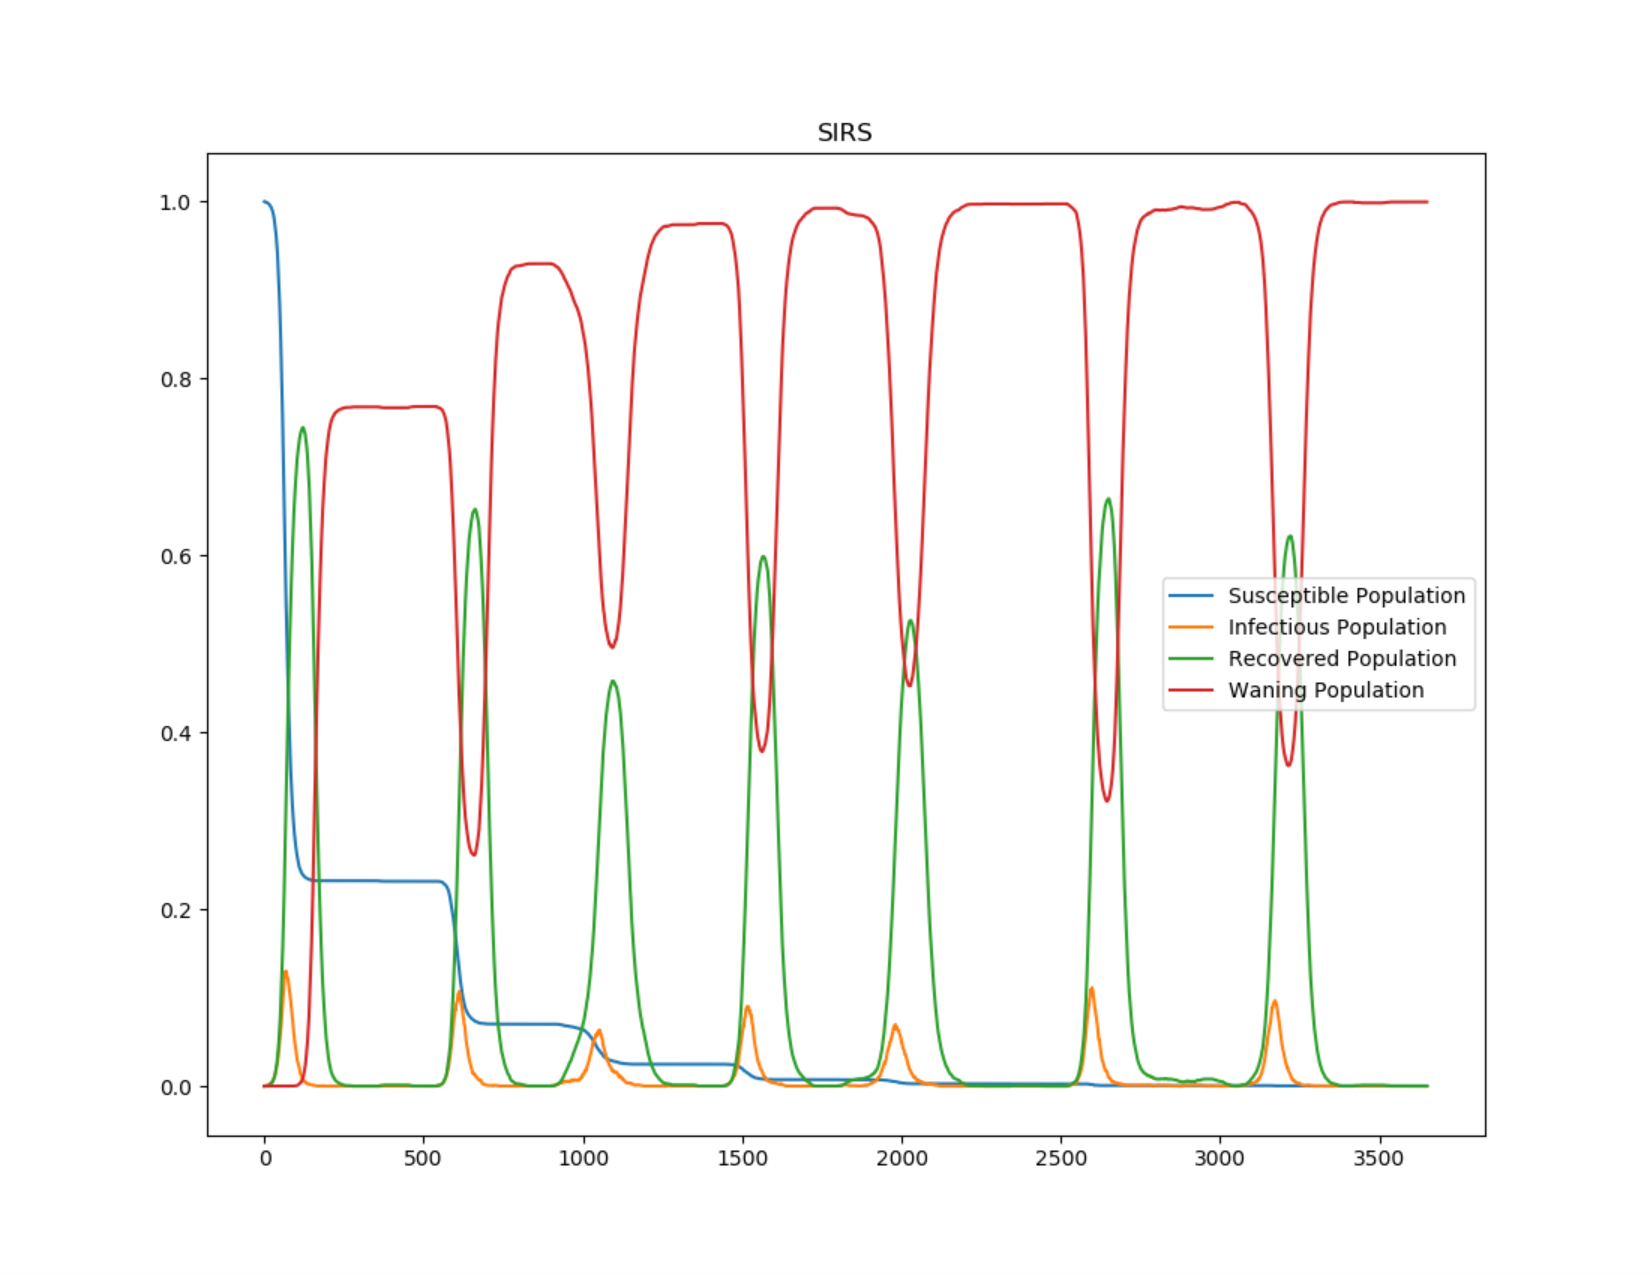Select the 'Infectious Population' legend label
1650x1275 pixels.
coord(1337,627)
